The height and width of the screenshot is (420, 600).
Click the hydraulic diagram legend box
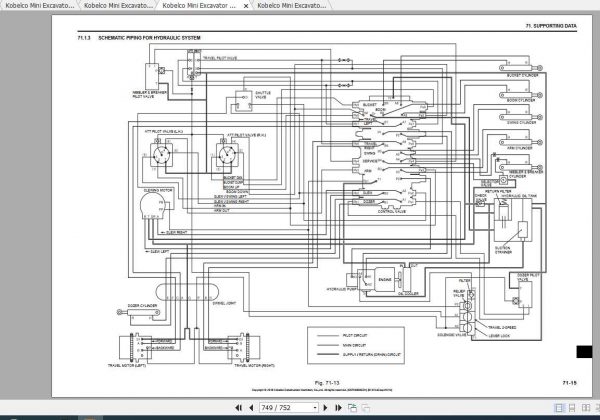(x=356, y=345)
